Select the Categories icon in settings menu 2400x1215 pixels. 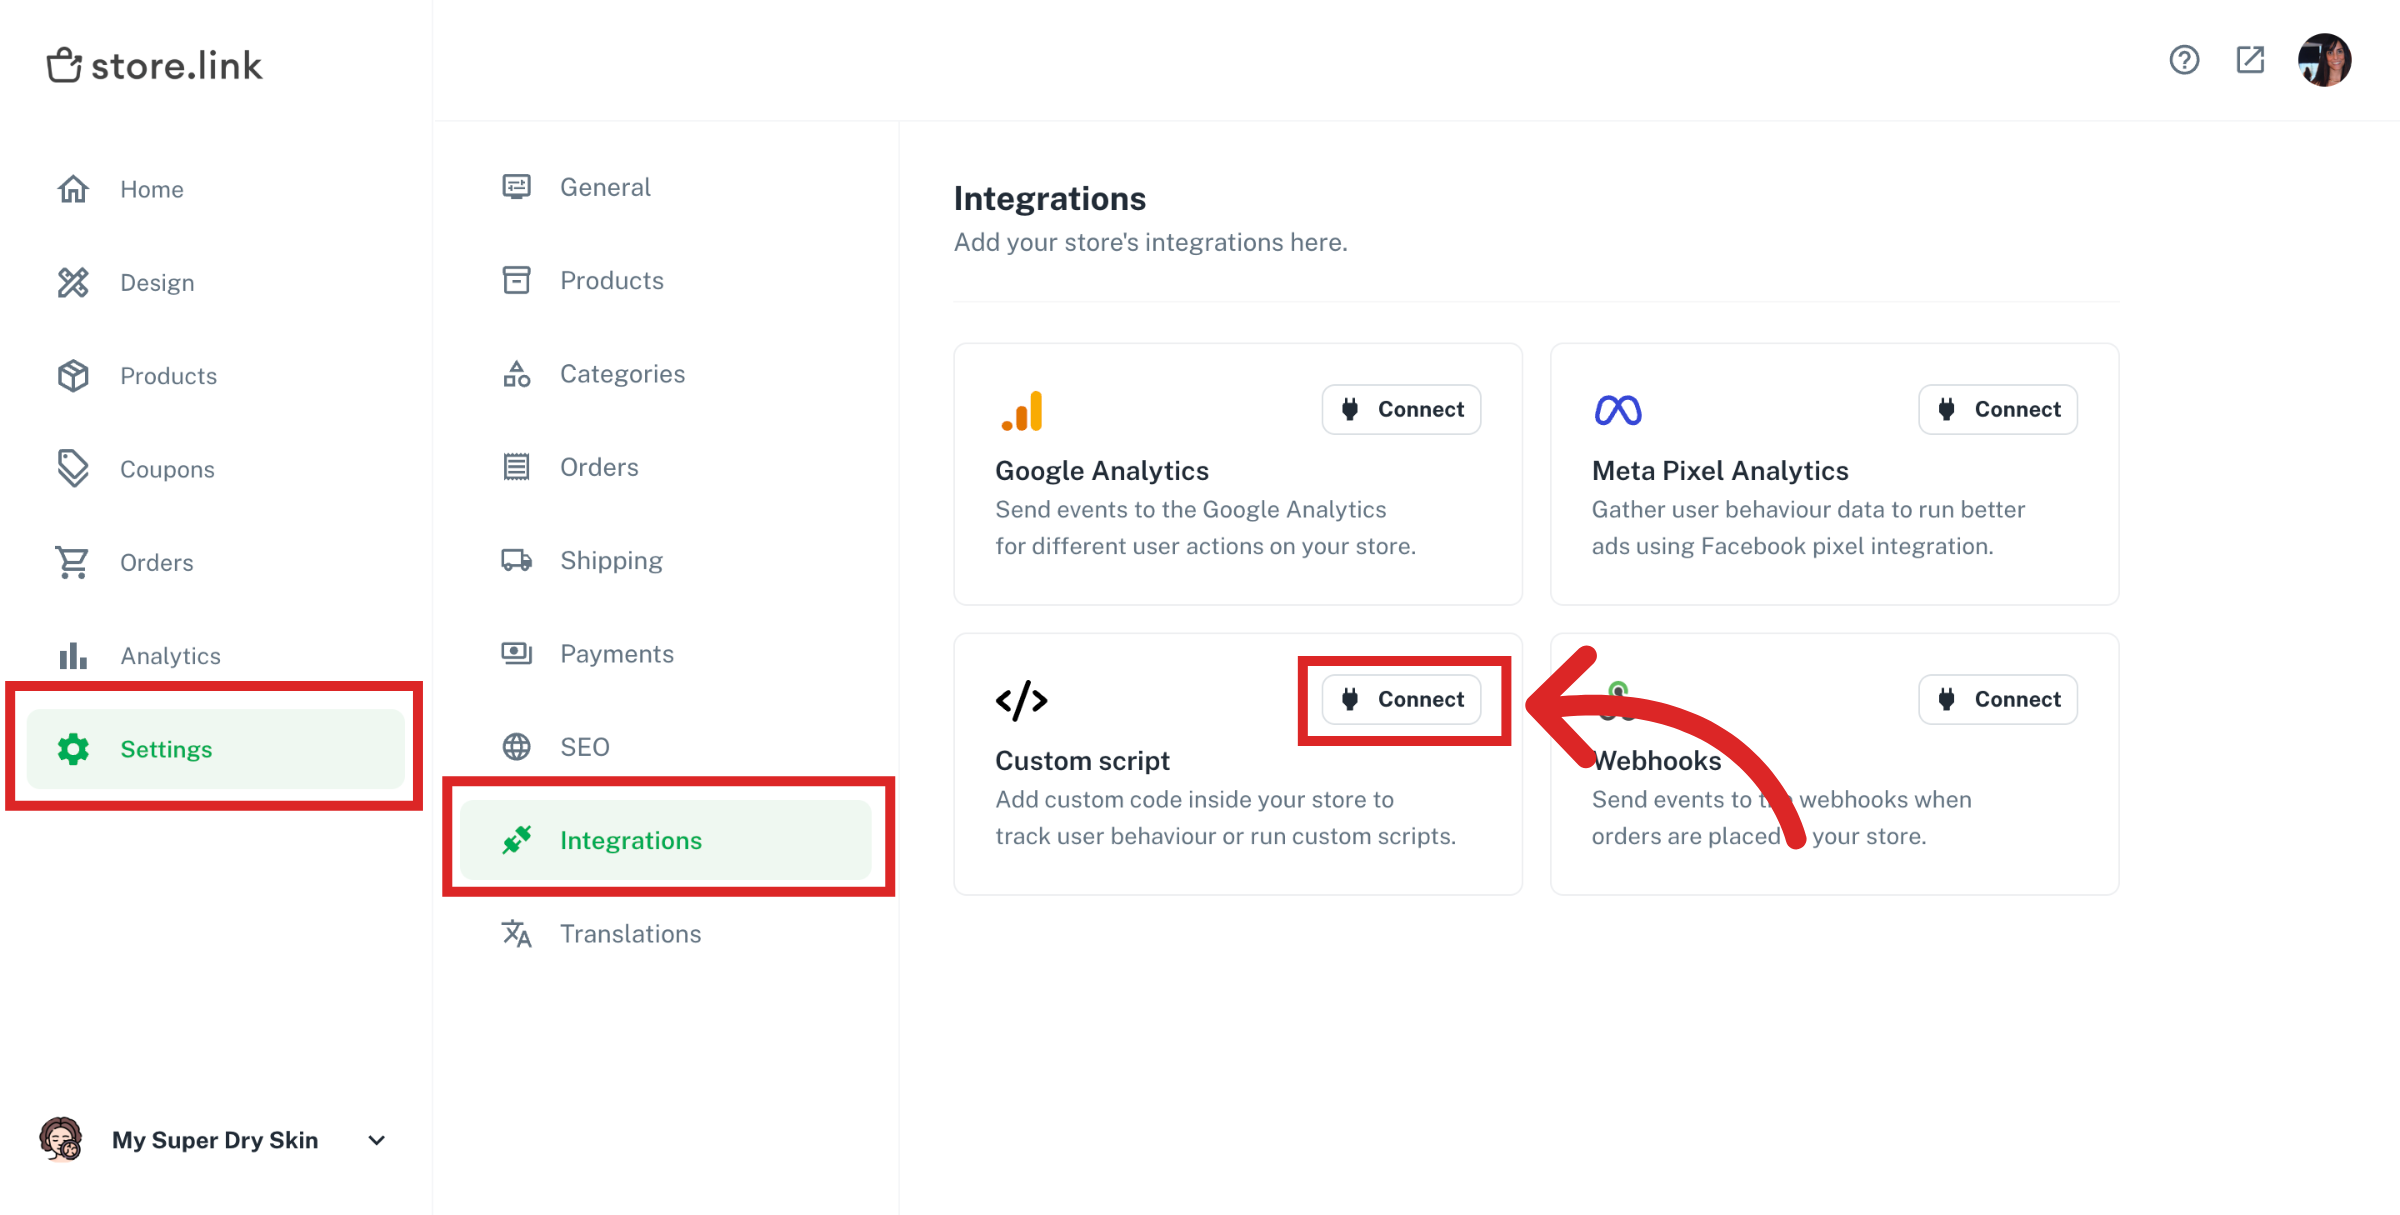[516, 373]
